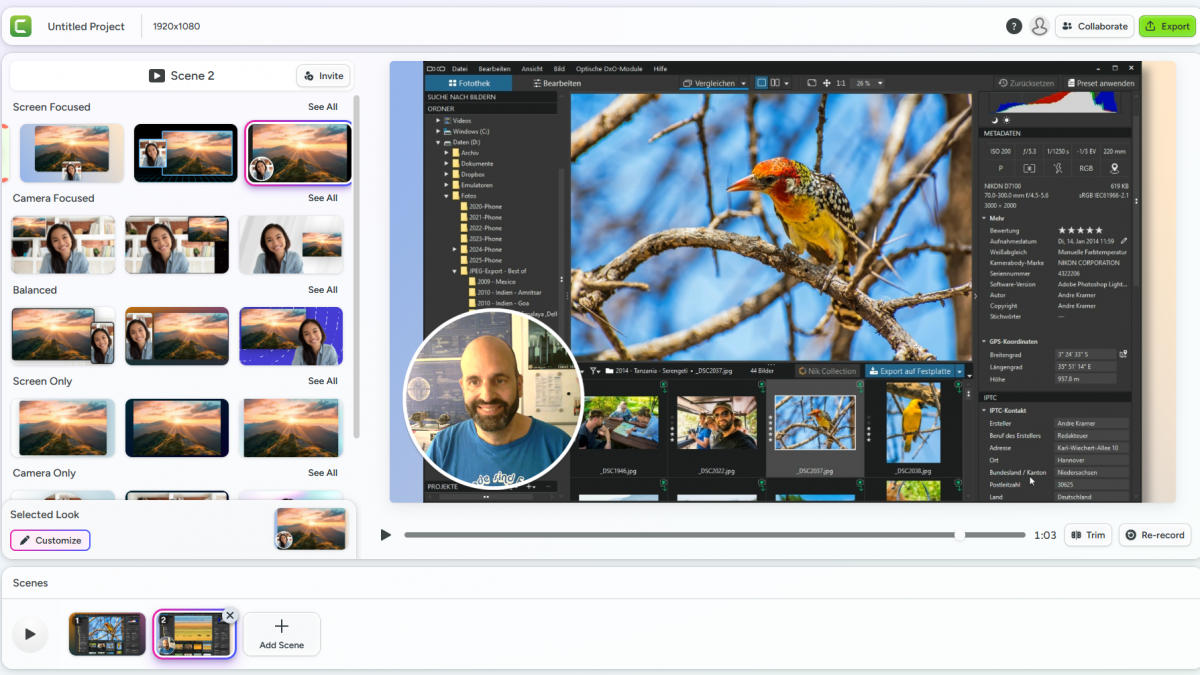The width and height of the screenshot is (1200, 675).
Task: Open the help question mark icon
Action: [x=1014, y=27]
